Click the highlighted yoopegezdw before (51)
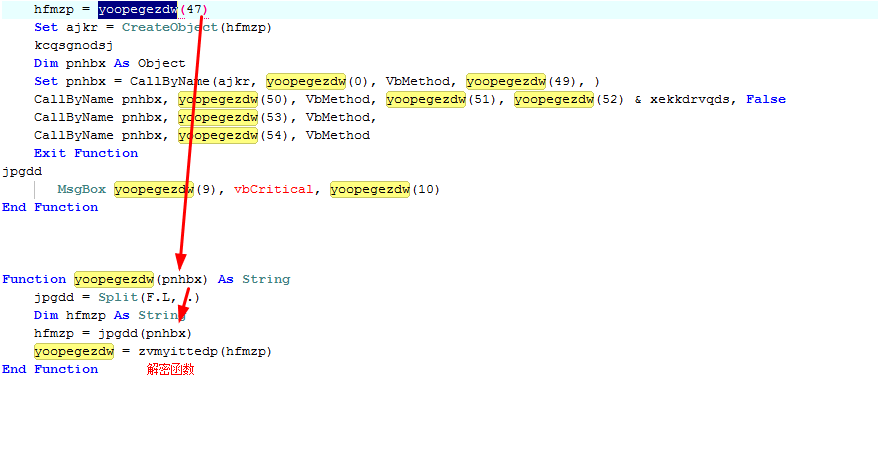The height and width of the screenshot is (450, 878). [x=426, y=100]
